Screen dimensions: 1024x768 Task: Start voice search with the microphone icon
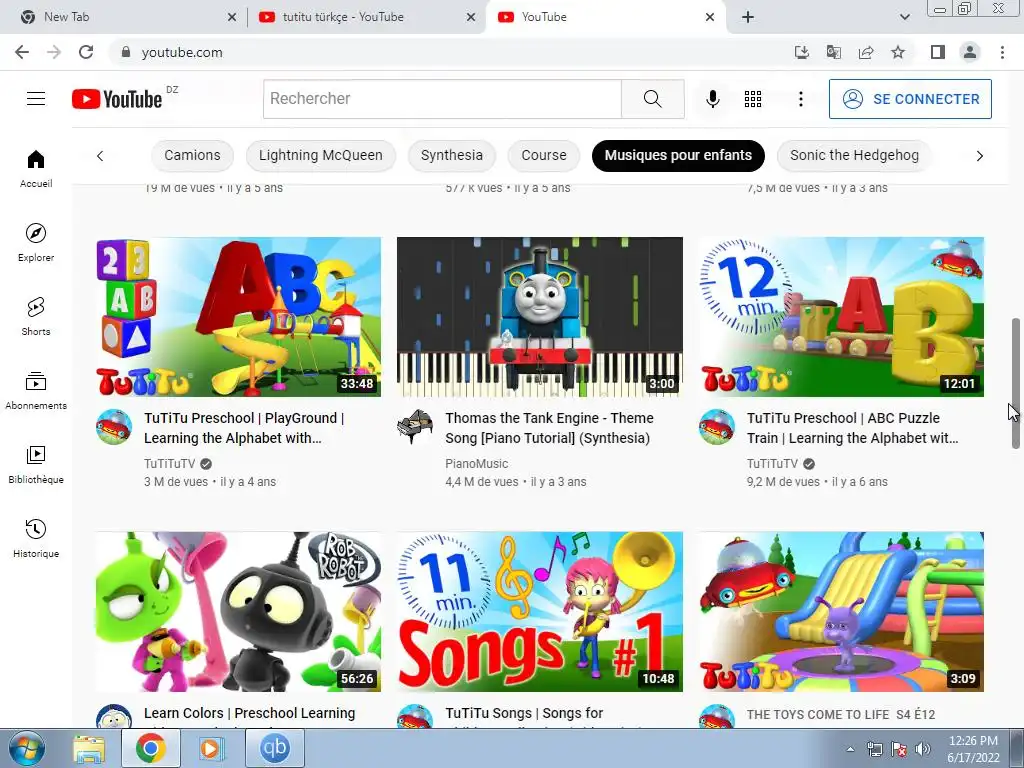(712, 99)
